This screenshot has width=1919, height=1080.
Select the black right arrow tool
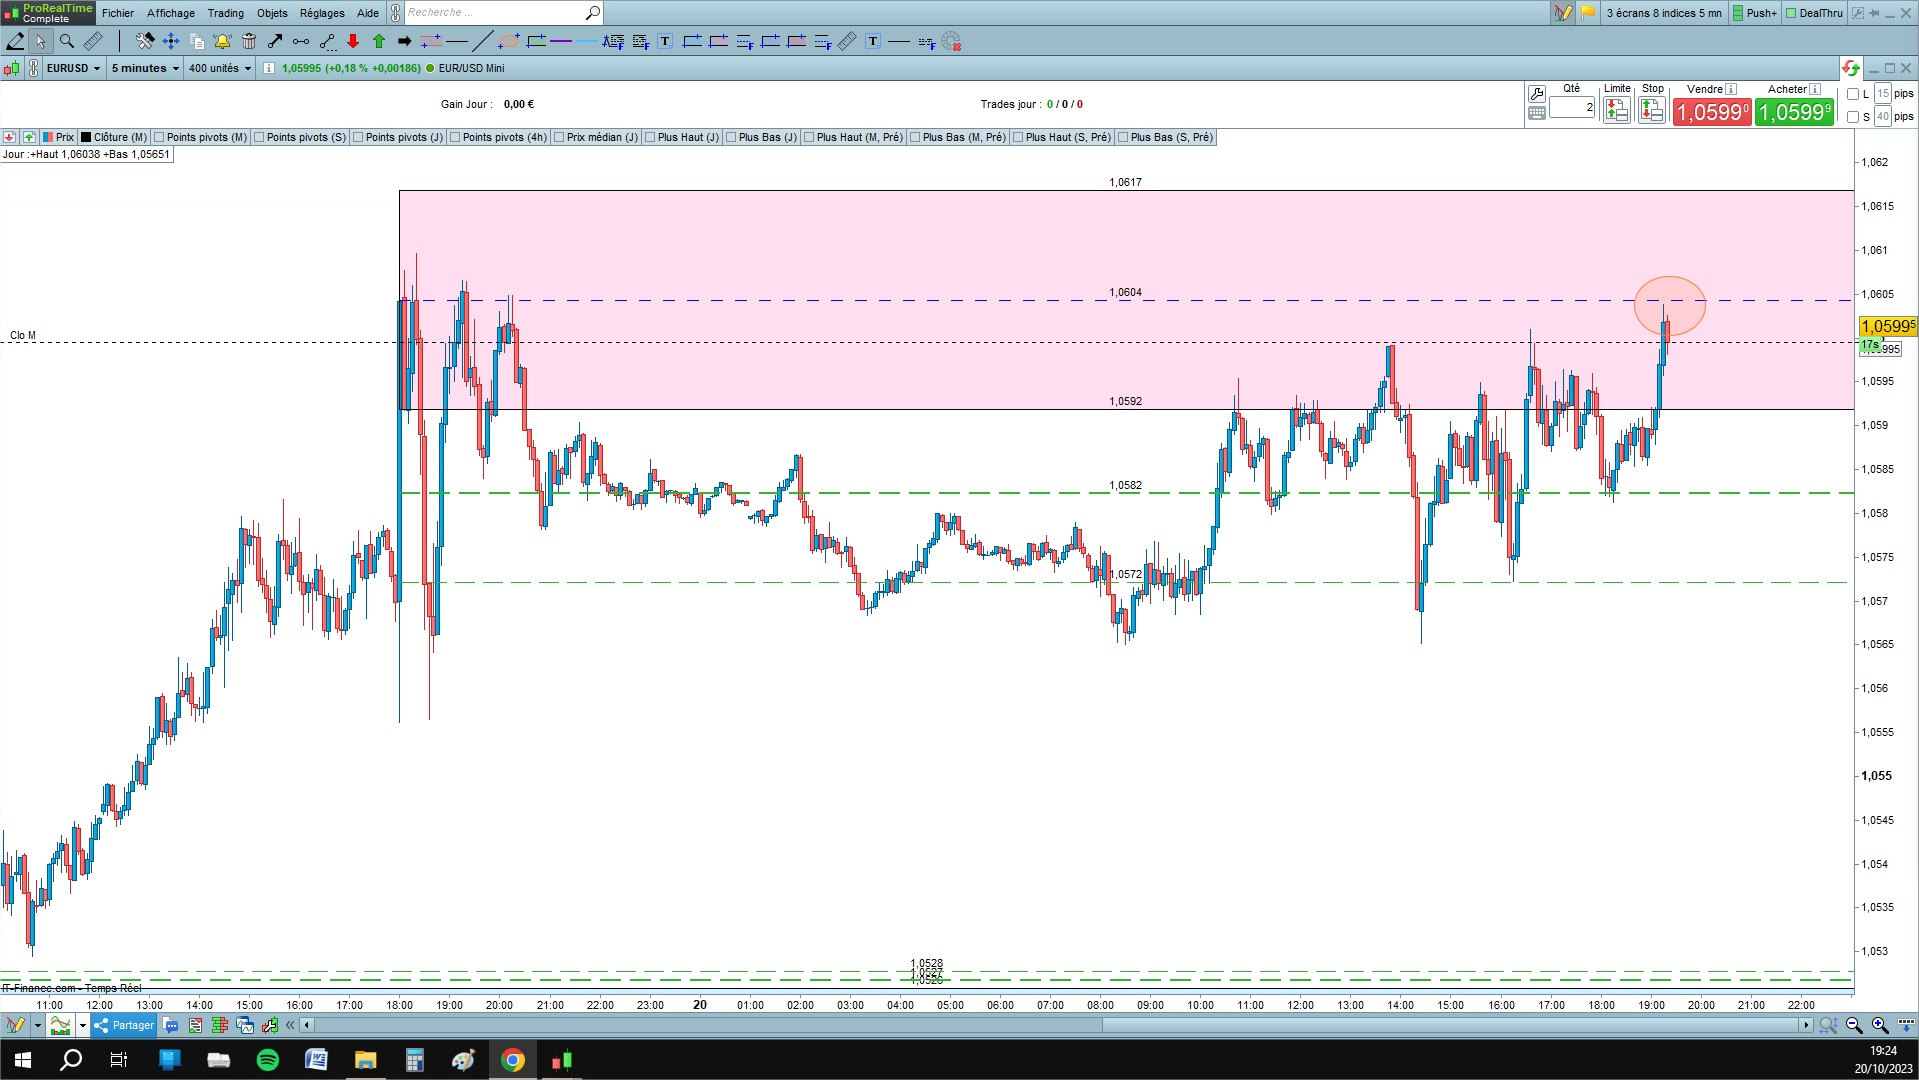405,41
